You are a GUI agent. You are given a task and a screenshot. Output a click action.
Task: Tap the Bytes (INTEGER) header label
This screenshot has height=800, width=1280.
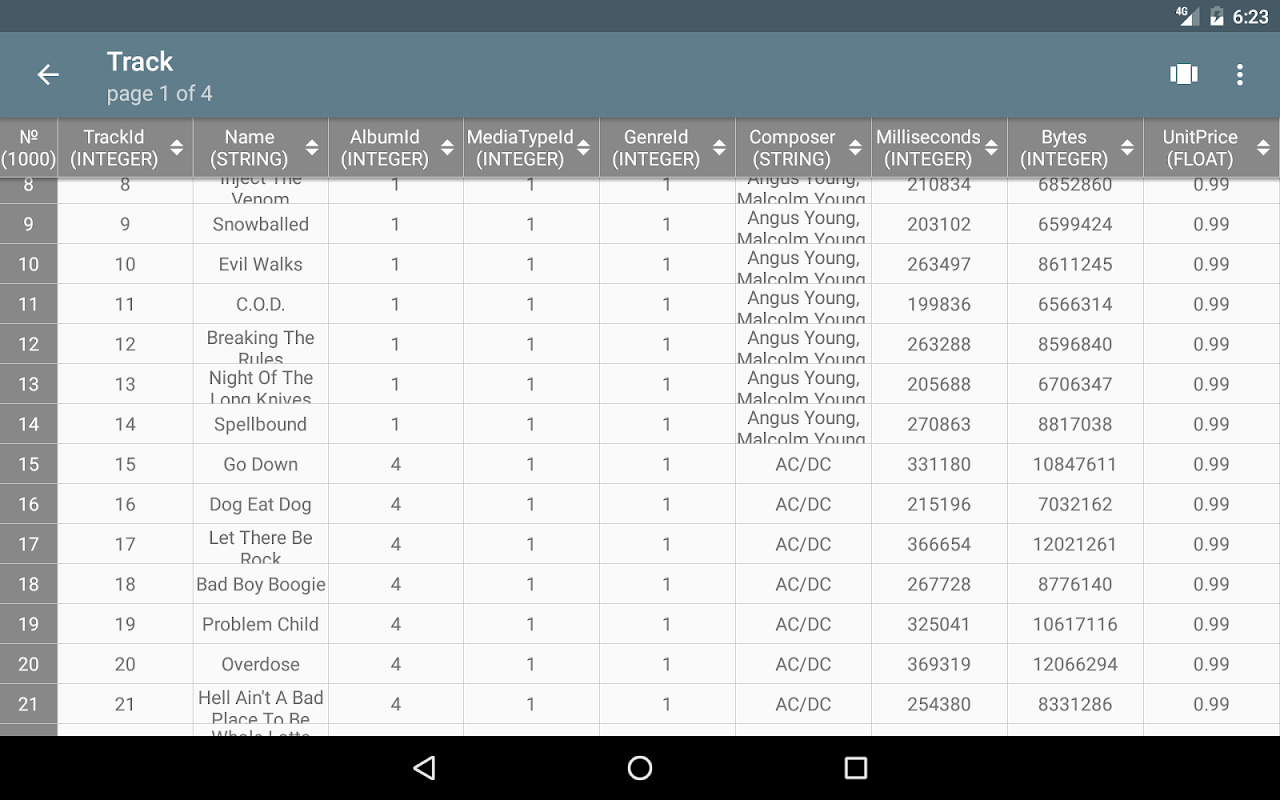coord(1064,148)
